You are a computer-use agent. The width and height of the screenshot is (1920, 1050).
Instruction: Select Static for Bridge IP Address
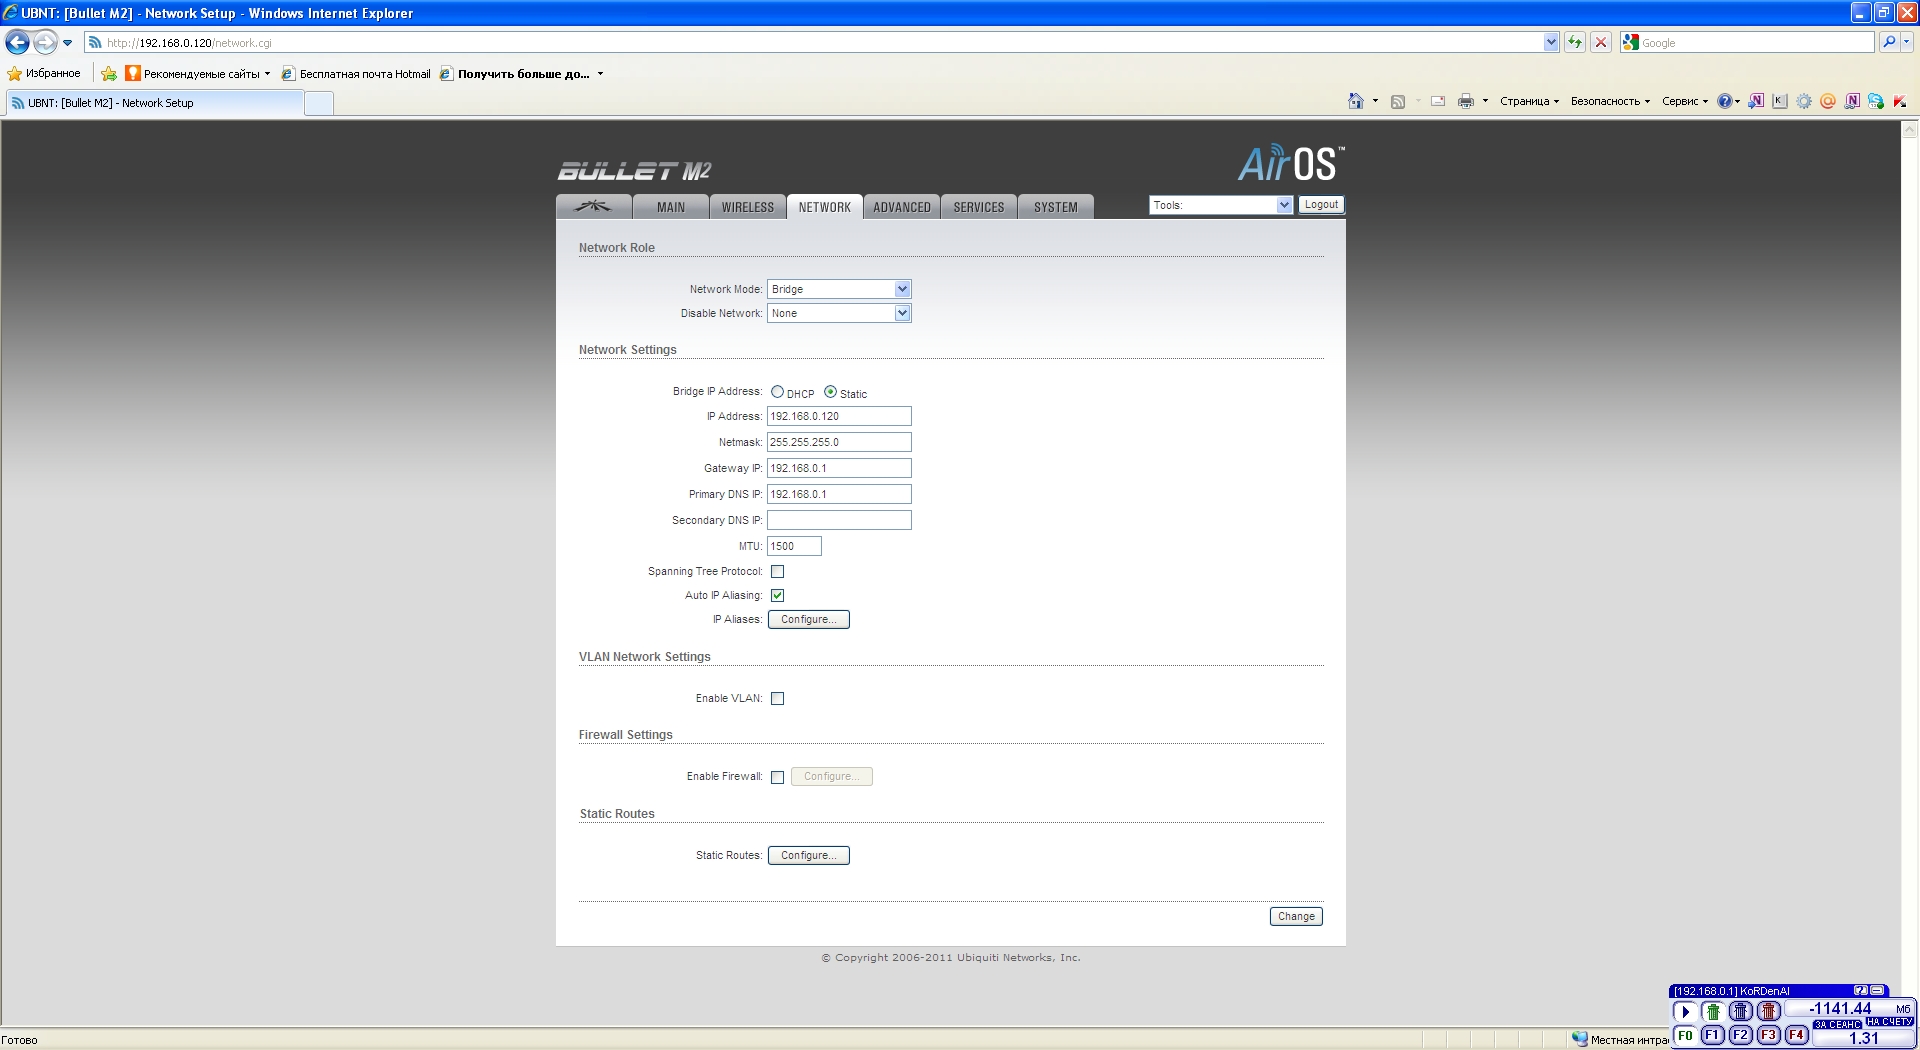[x=830, y=392]
